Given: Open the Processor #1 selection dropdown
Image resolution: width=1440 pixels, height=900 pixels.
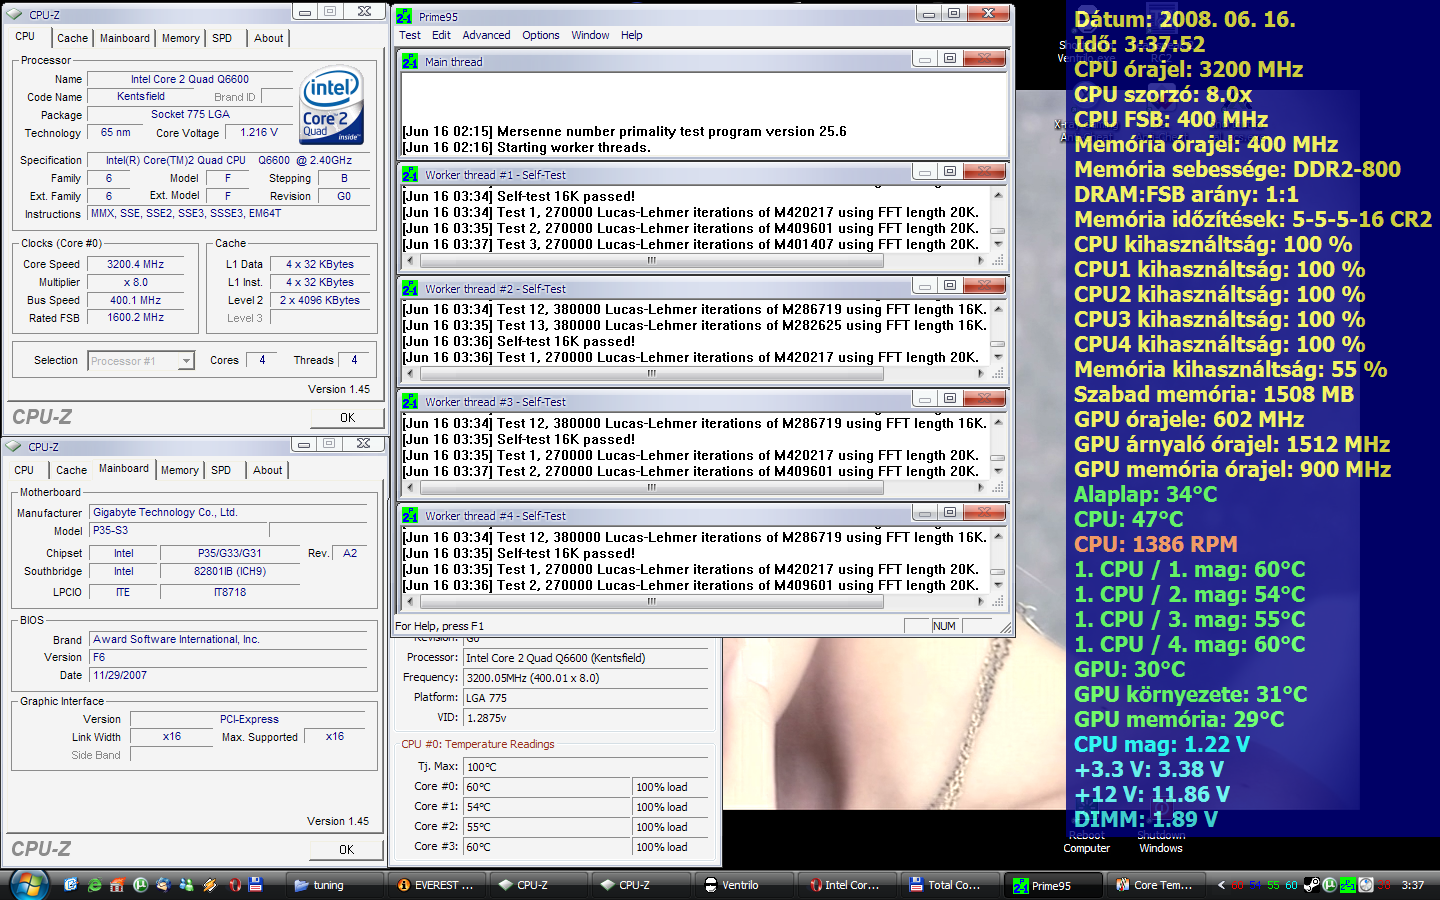Looking at the screenshot, I should [x=186, y=361].
